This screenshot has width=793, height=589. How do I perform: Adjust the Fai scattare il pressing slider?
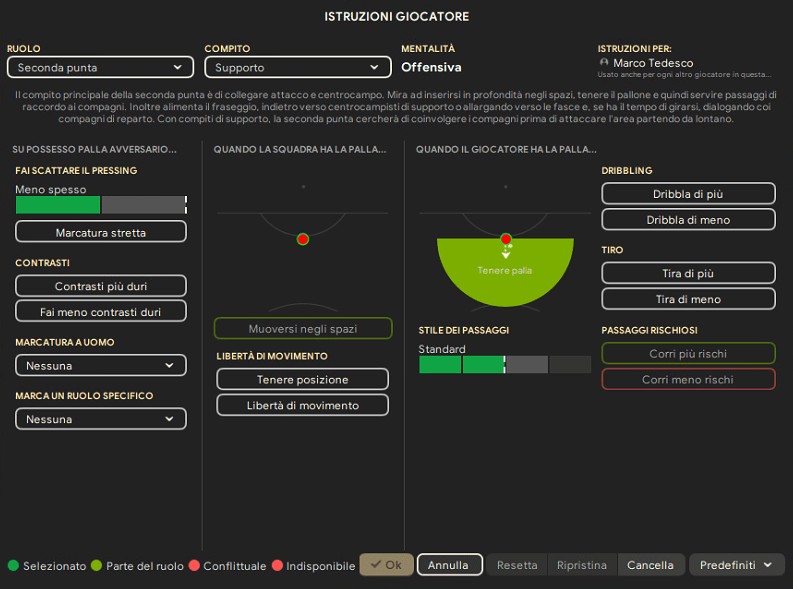point(101,205)
